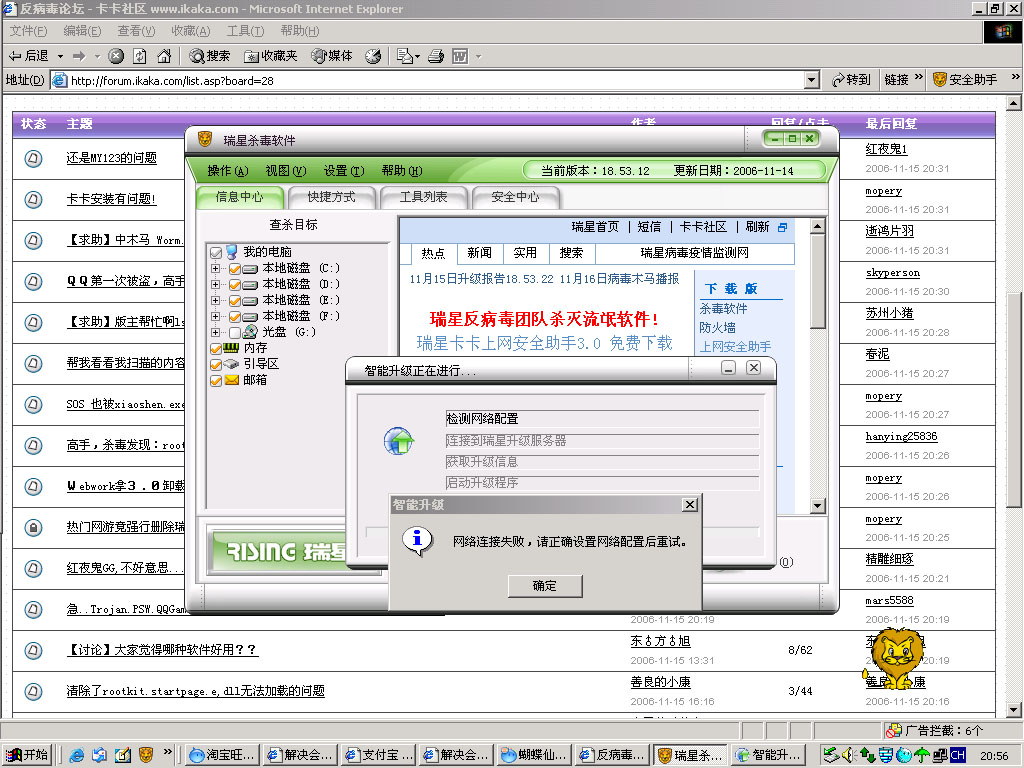
Task: Open the IE Search (搜索) toolbar button
Action: click(x=210, y=56)
